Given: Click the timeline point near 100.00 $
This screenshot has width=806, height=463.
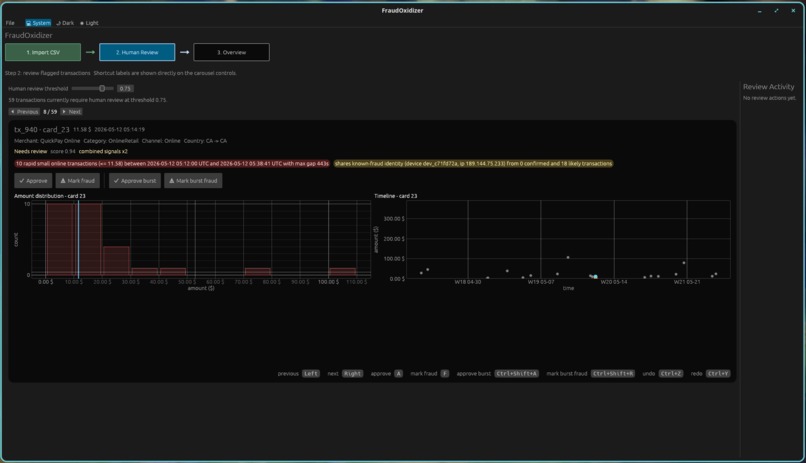Looking at the screenshot, I should [x=568, y=257].
